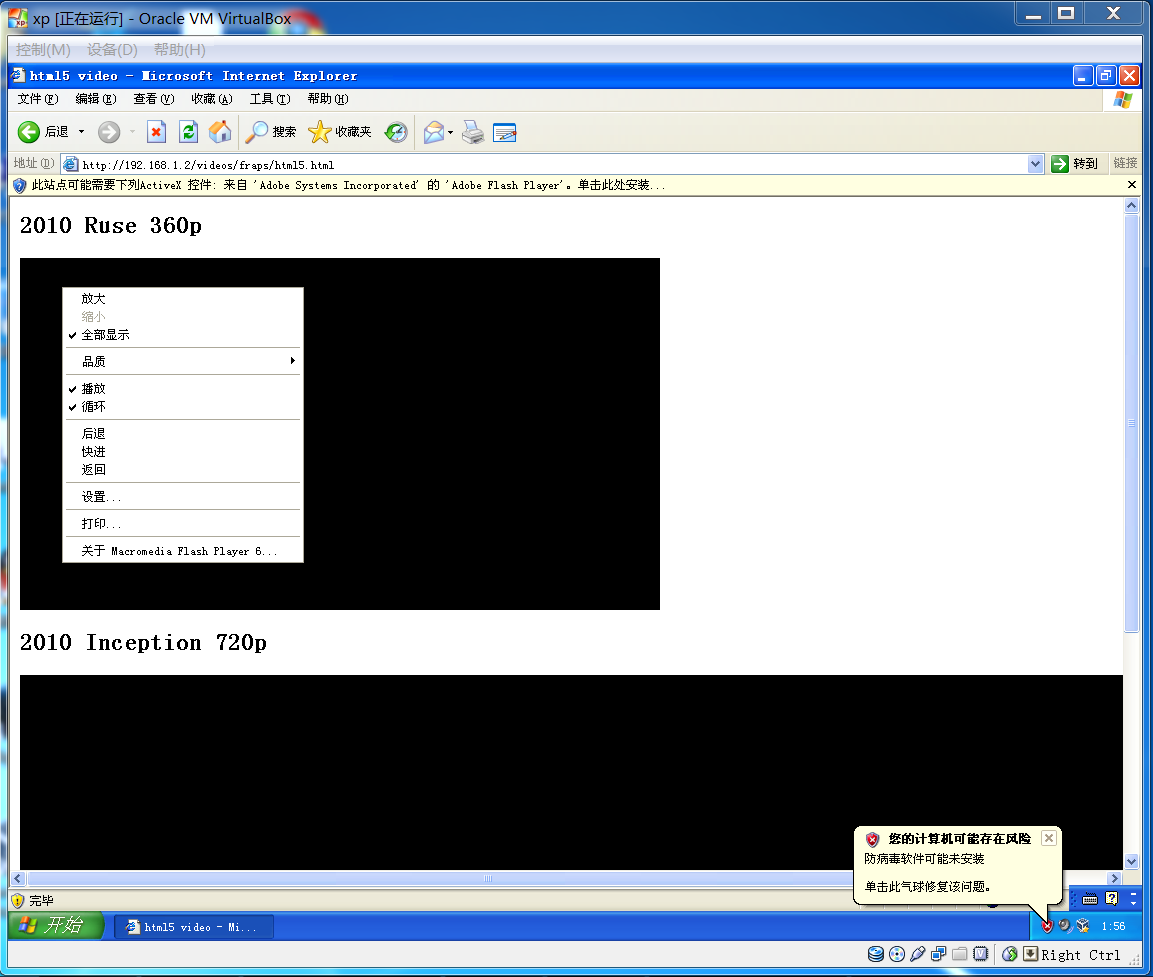Click the Edit page icon in toolbar
The image size is (1153, 977).
tap(504, 132)
